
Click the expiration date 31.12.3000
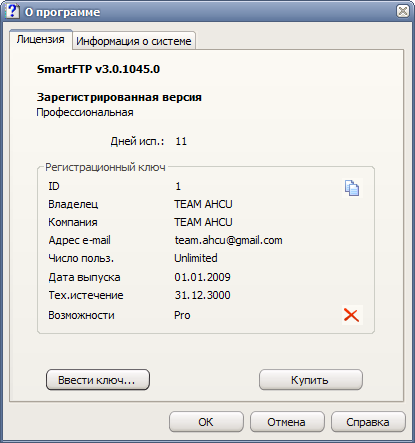click(202, 295)
